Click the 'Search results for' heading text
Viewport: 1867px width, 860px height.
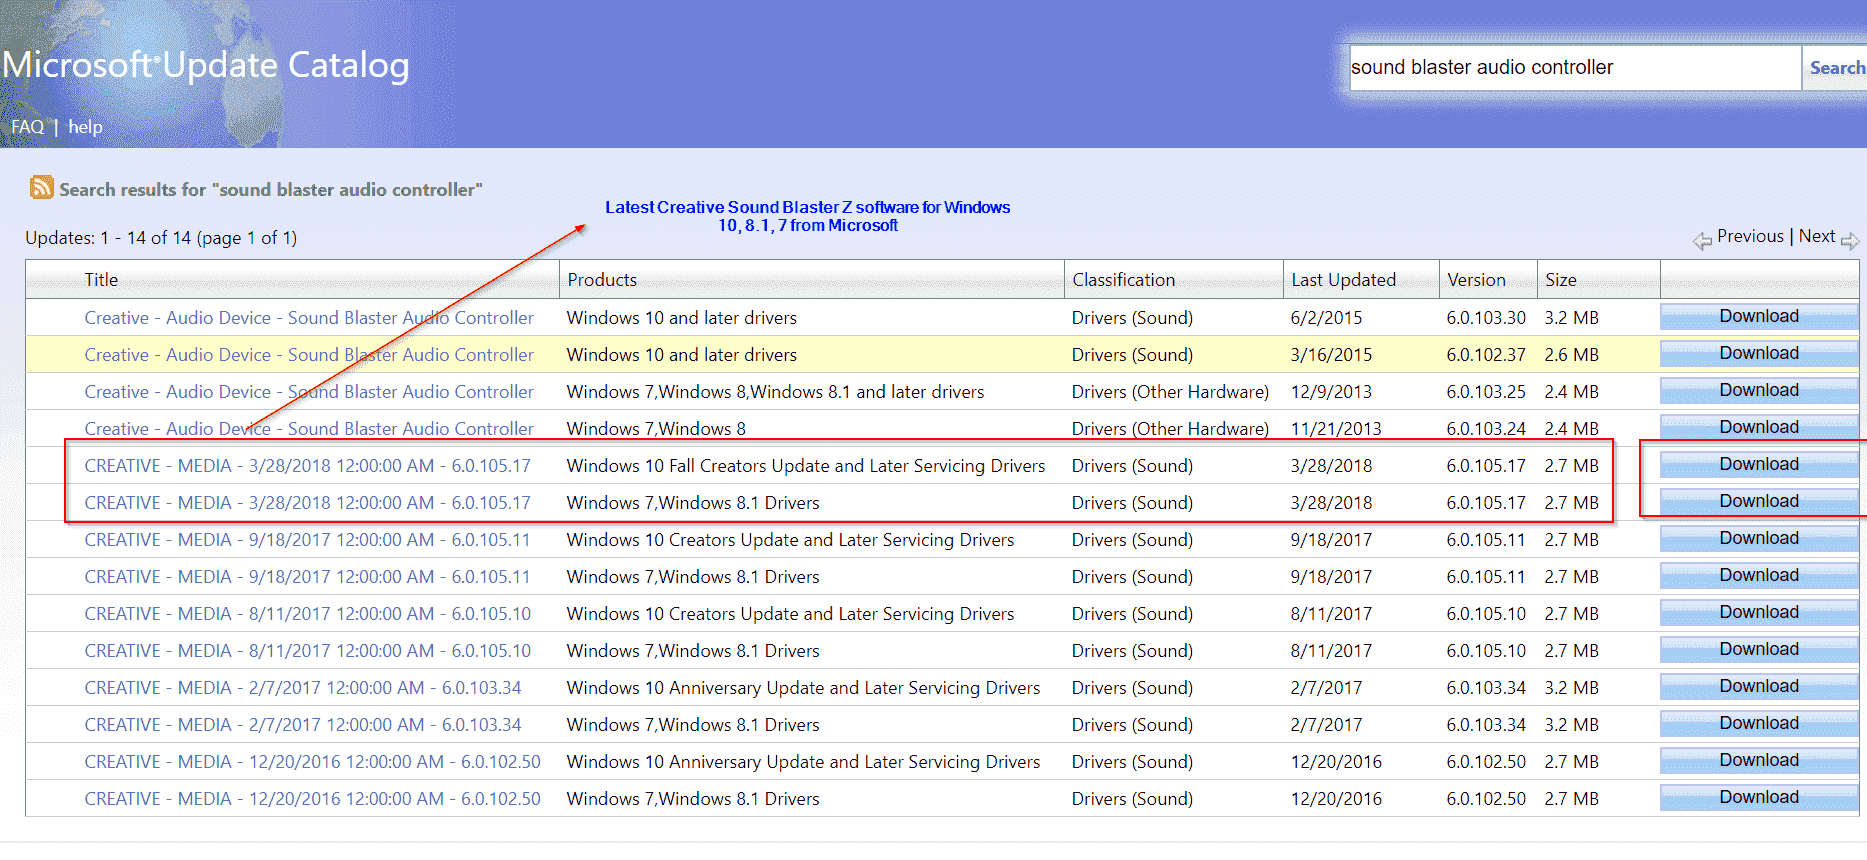[270, 189]
